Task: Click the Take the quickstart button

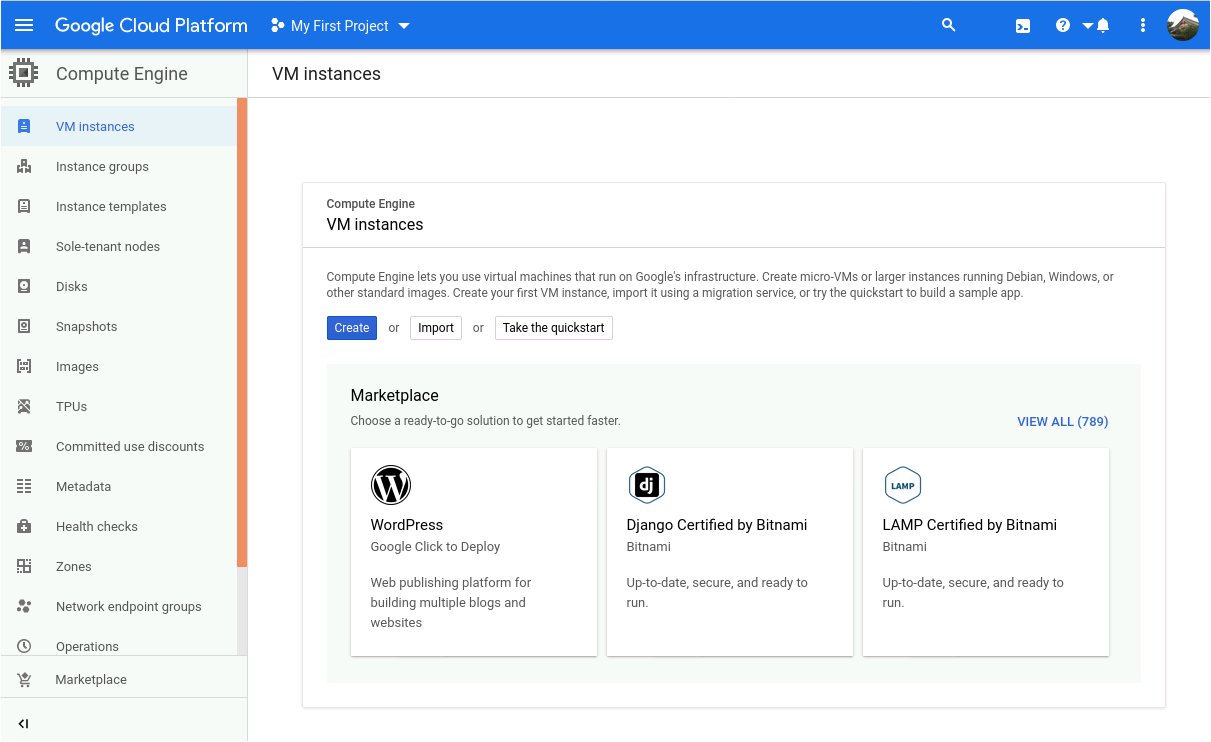Action: point(554,328)
